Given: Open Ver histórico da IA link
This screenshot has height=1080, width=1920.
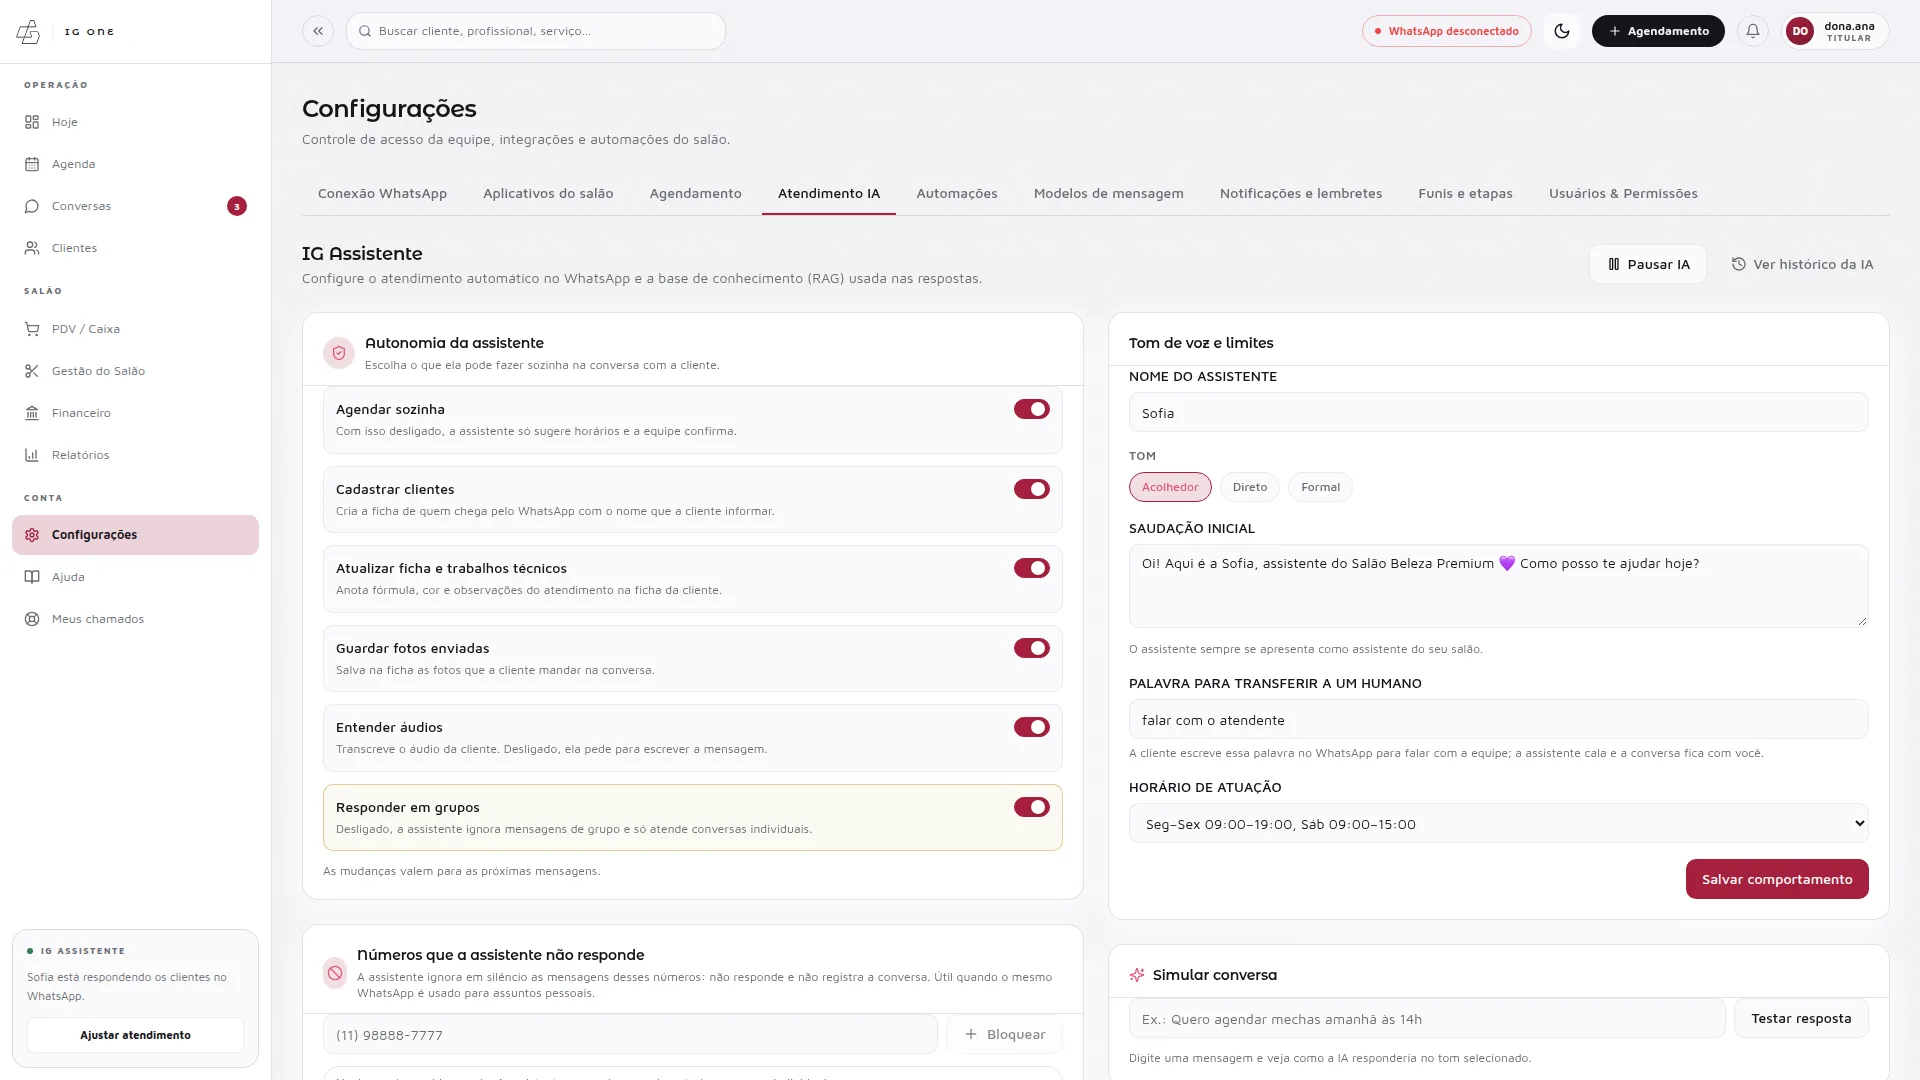Looking at the screenshot, I should [1802, 264].
